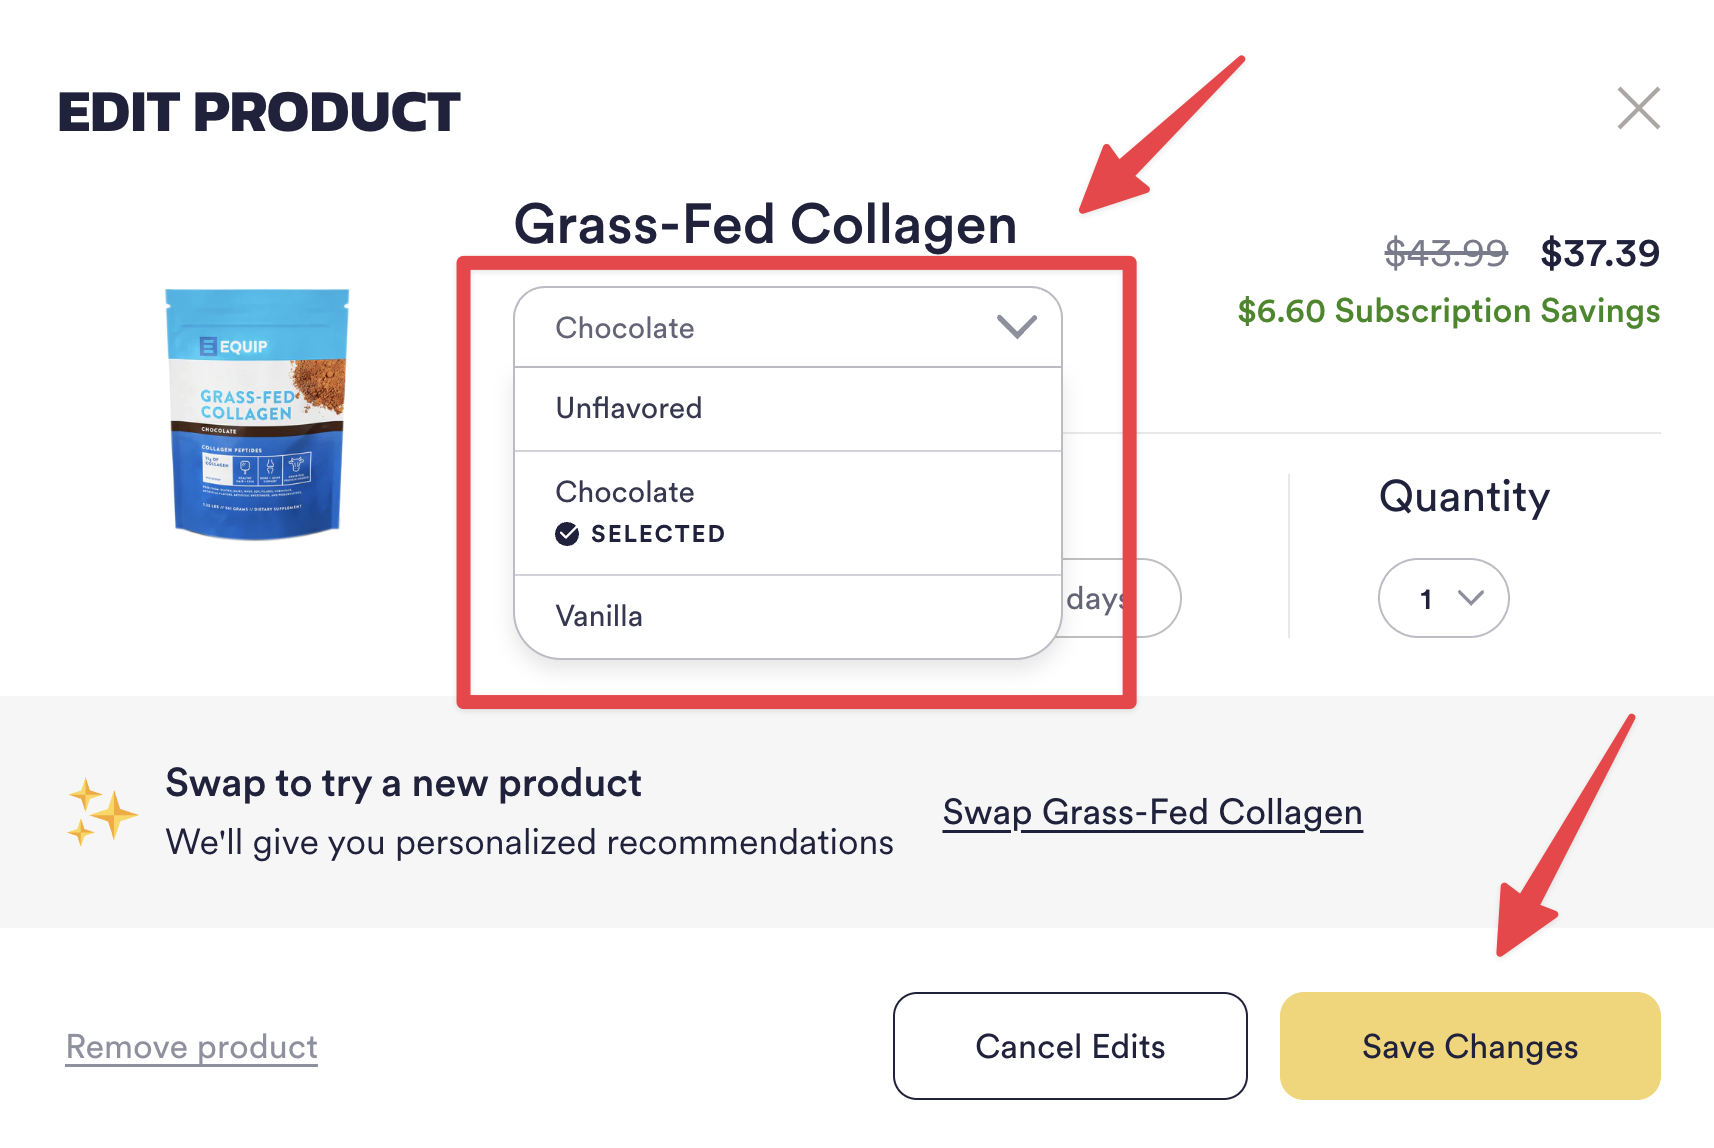The width and height of the screenshot is (1714, 1148).
Task: Click the quantity chevron arrow
Action: click(1470, 598)
